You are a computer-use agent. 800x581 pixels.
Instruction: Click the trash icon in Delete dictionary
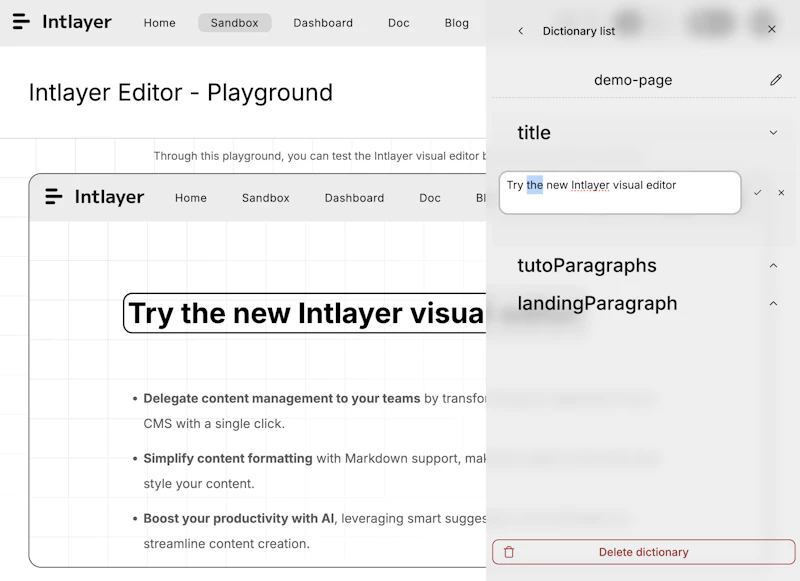tap(509, 552)
